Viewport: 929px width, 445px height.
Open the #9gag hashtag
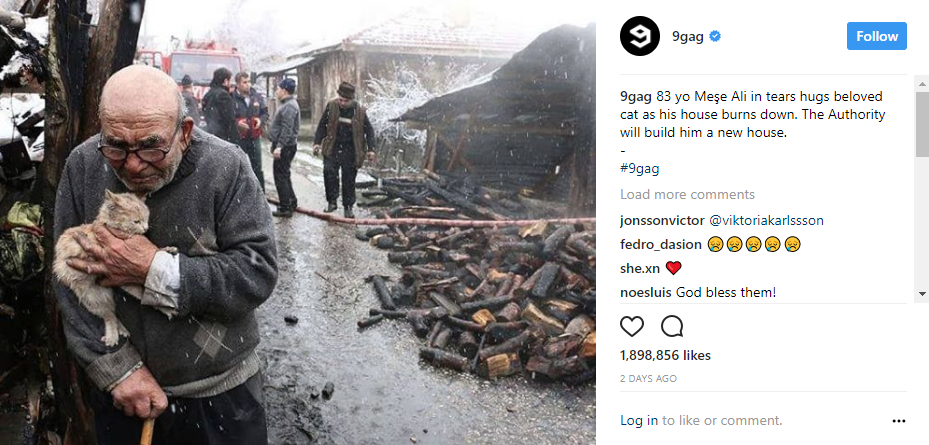tap(639, 168)
